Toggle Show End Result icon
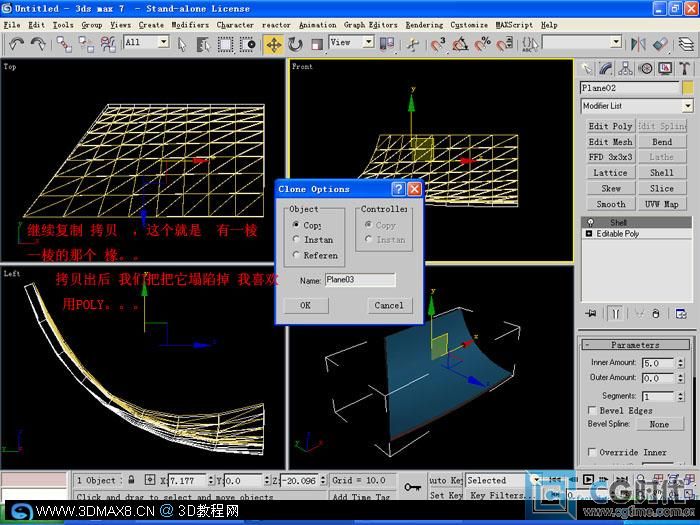The image size is (700, 525). click(x=616, y=314)
